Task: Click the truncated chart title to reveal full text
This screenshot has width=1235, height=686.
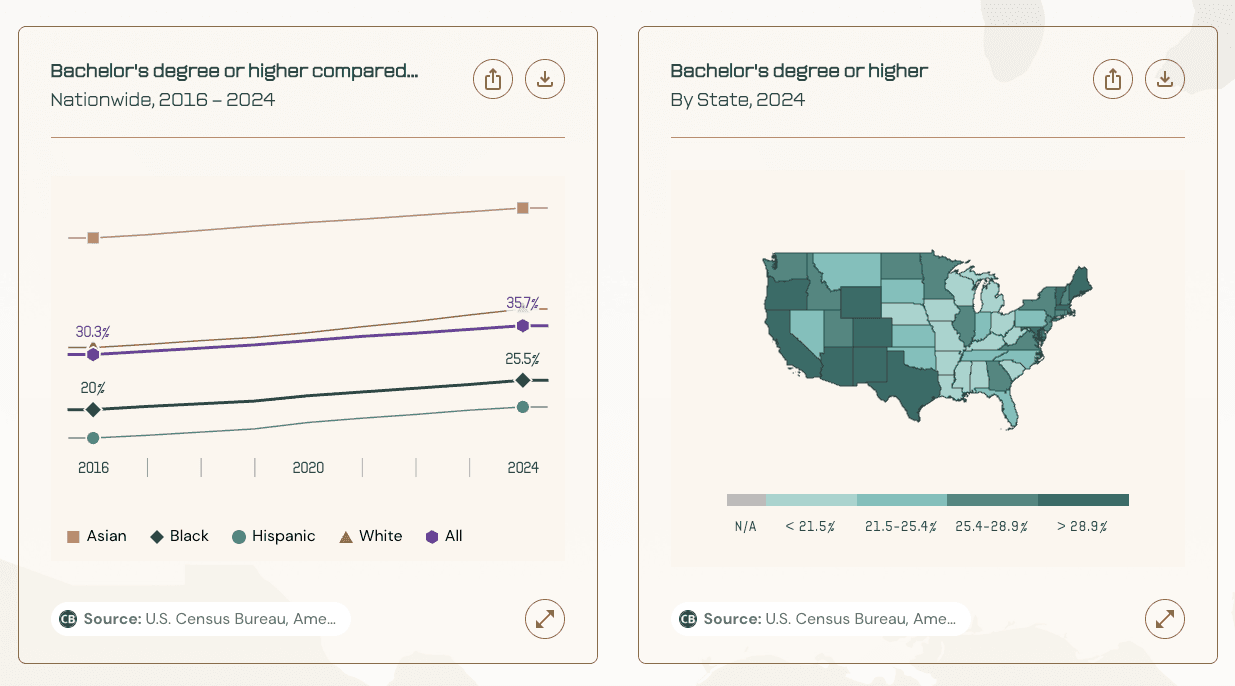Action: tap(234, 70)
